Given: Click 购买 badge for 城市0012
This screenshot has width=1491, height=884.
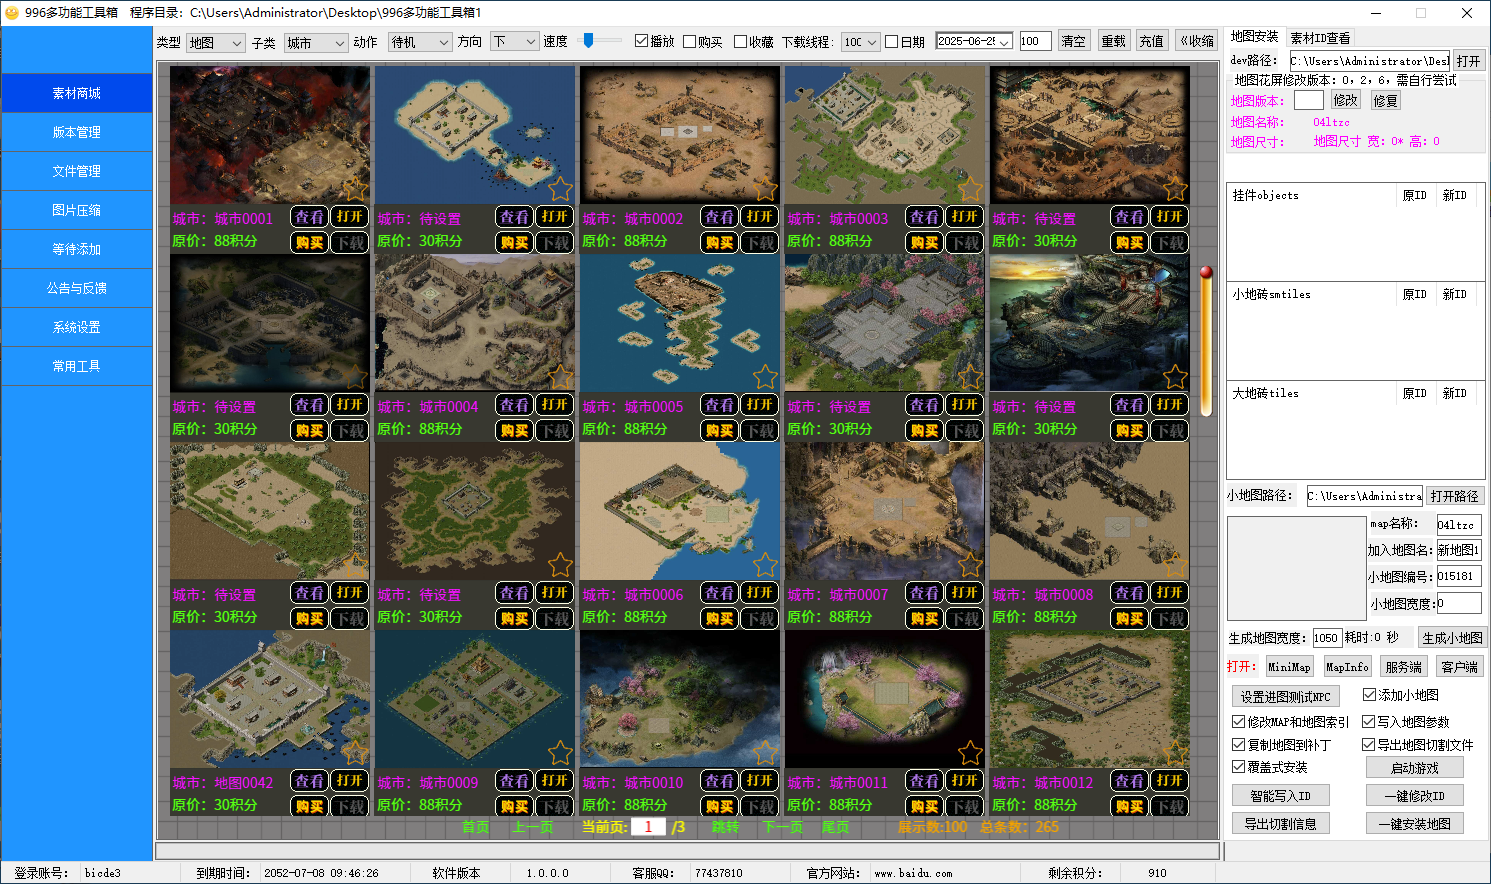Looking at the screenshot, I should [x=1130, y=806].
